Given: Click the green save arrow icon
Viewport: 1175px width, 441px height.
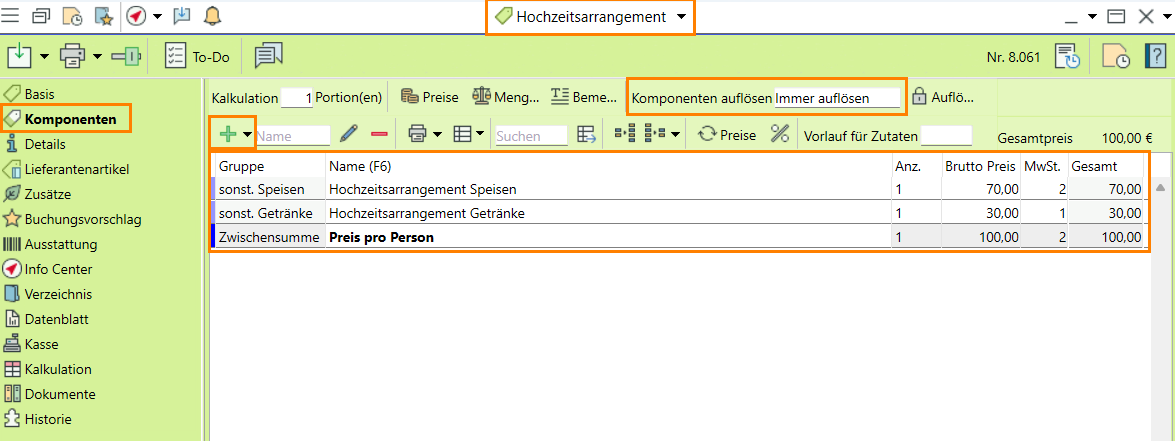Looking at the screenshot, I should (19, 56).
